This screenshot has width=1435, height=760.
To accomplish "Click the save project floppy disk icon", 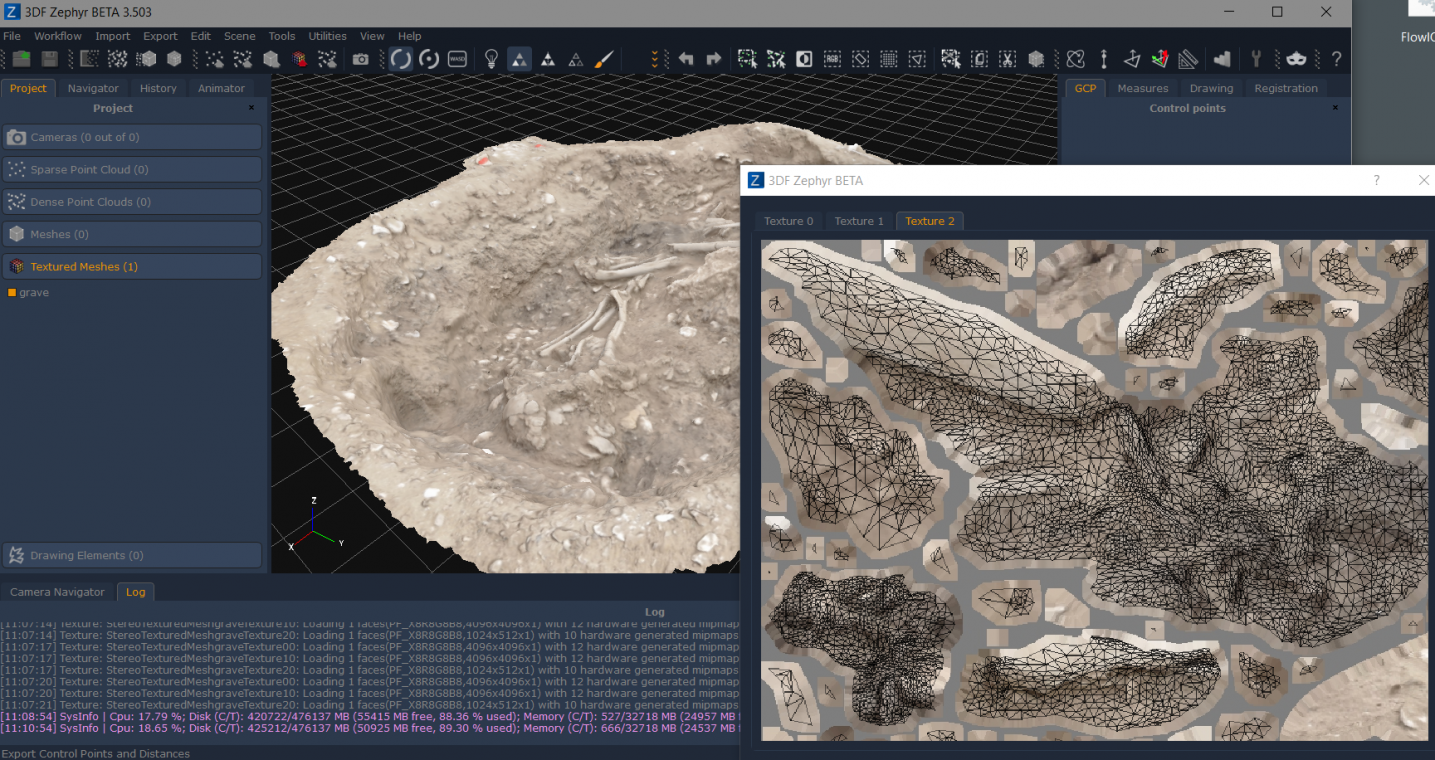I will 49,59.
